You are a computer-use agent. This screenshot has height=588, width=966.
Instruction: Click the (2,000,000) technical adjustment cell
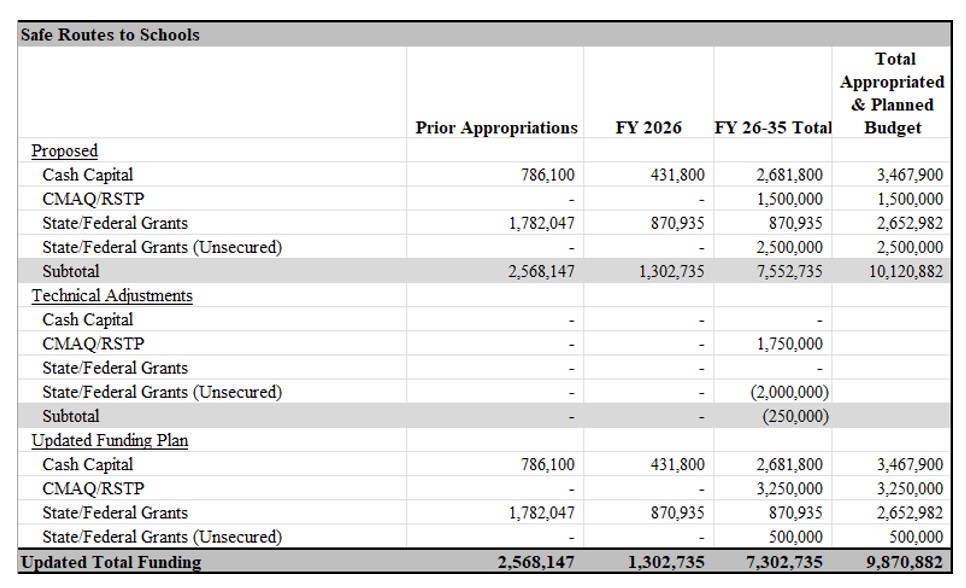(x=790, y=392)
